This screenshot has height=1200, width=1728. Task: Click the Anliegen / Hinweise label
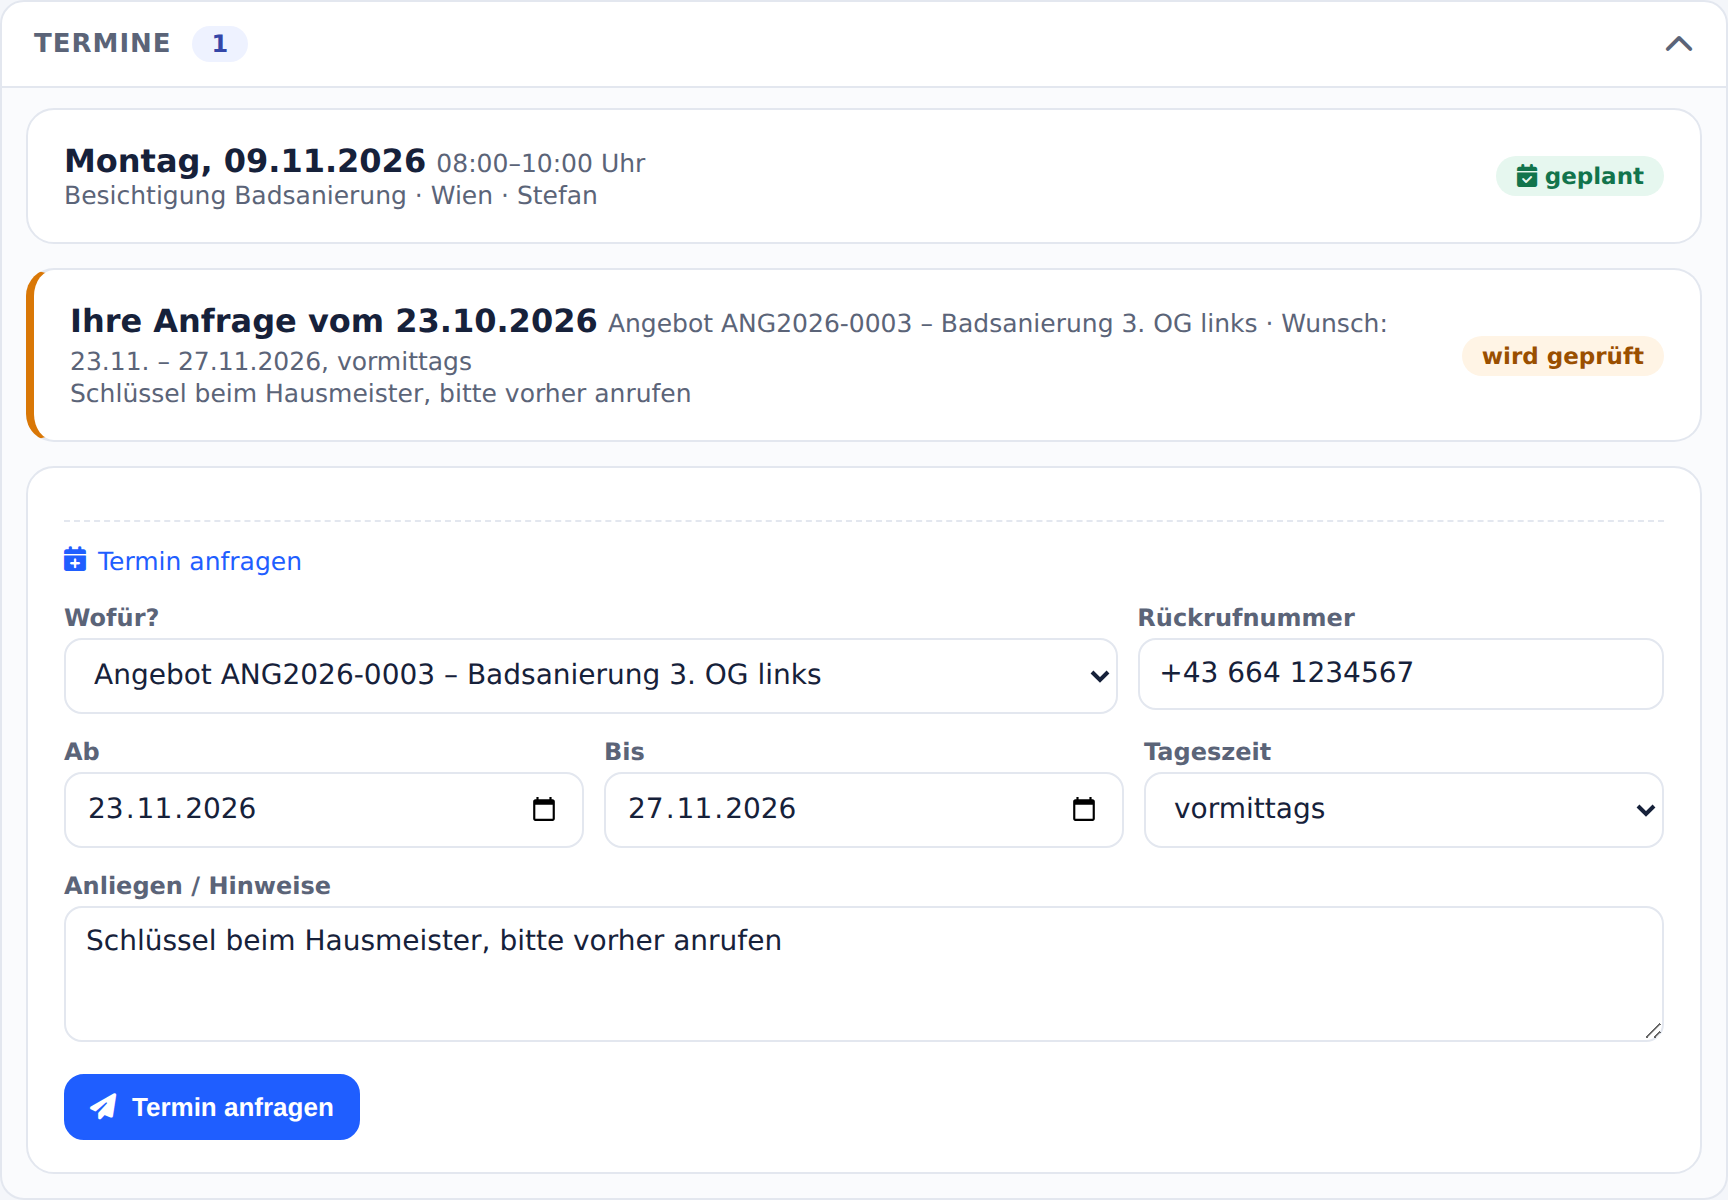[x=197, y=886]
